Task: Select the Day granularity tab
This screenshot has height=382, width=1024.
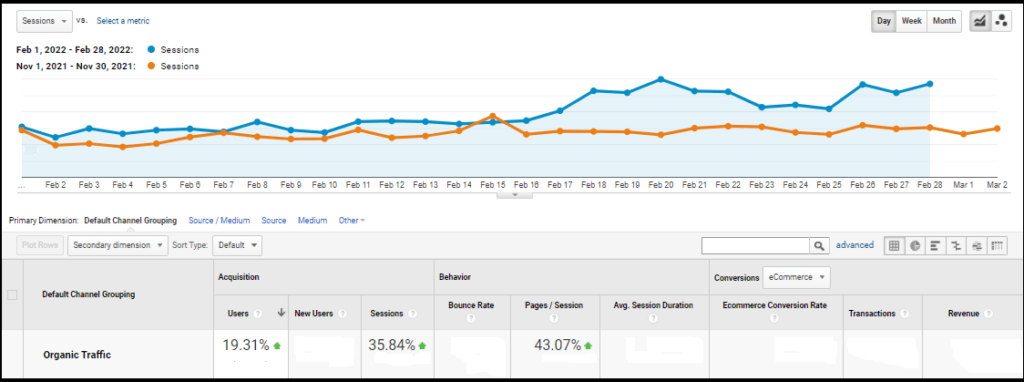Action: point(884,21)
